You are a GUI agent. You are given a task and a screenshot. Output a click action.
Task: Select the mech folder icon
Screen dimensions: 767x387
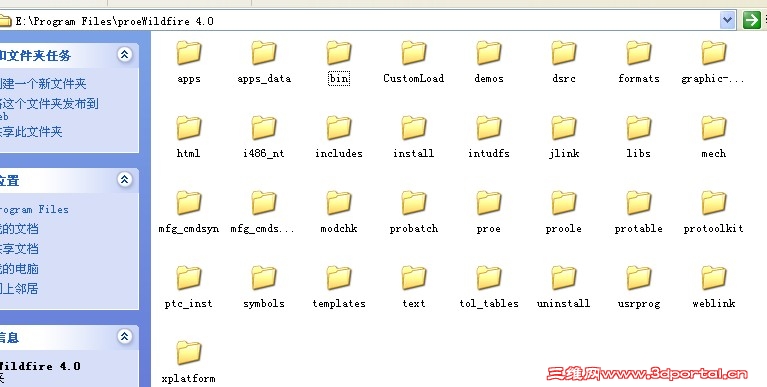(714, 128)
